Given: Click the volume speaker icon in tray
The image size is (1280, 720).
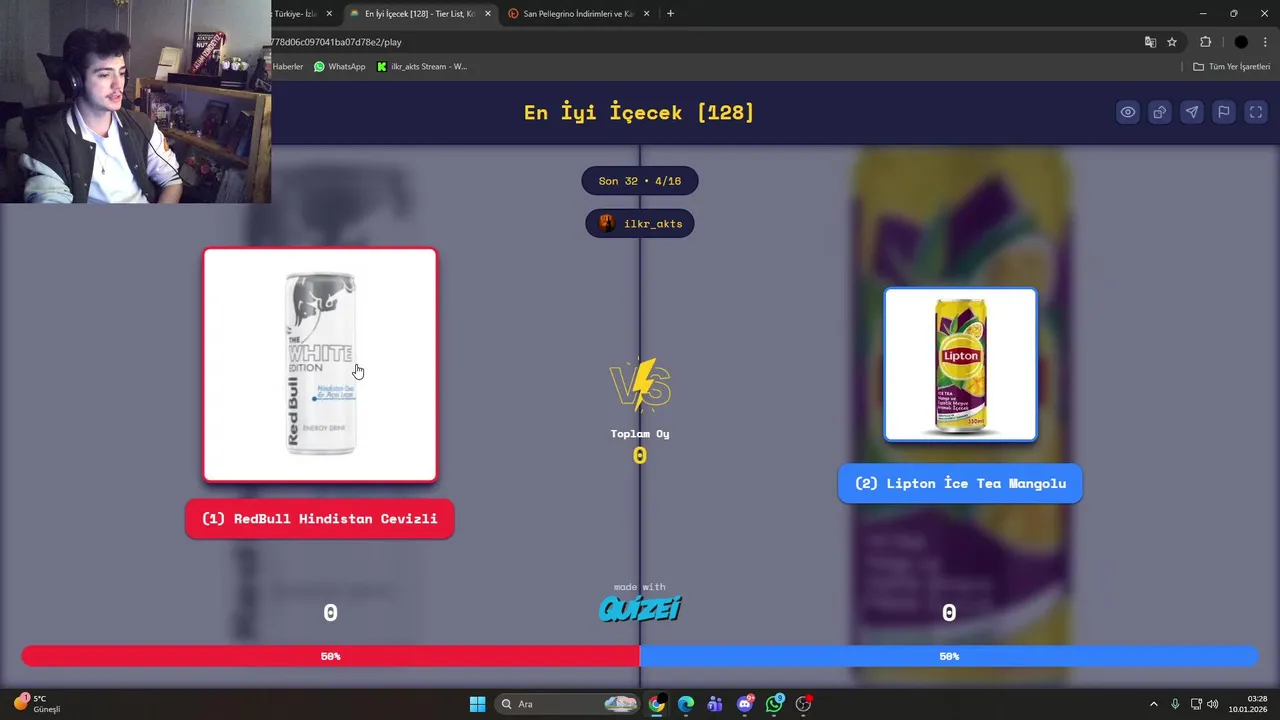Looking at the screenshot, I should (1213, 704).
